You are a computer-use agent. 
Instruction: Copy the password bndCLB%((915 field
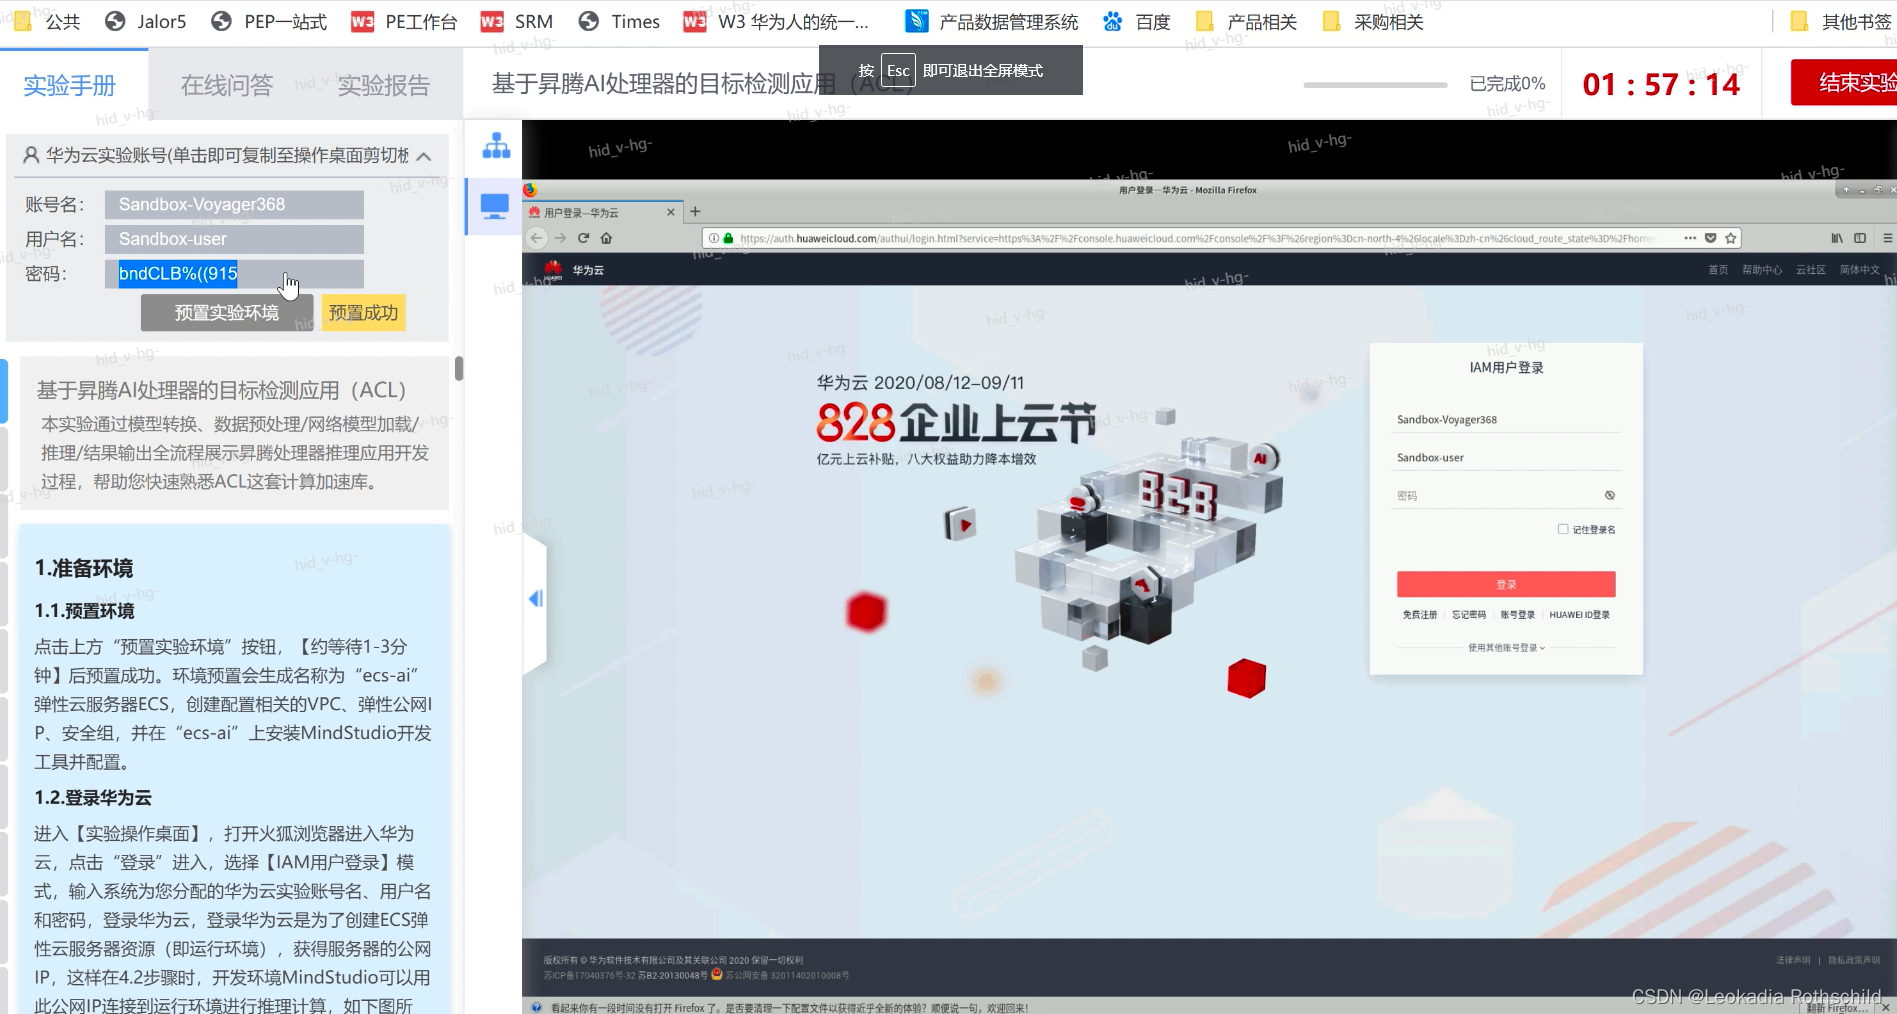tap(234, 274)
